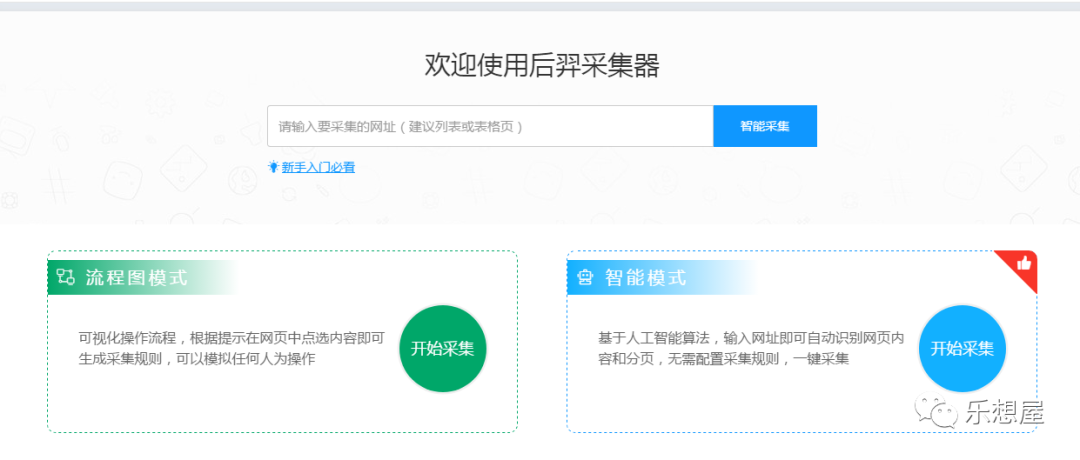Click the description text starting 基于人工智能算法
This screenshot has width=1080, height=460.
pyautogui.click(x=751, y=348)
